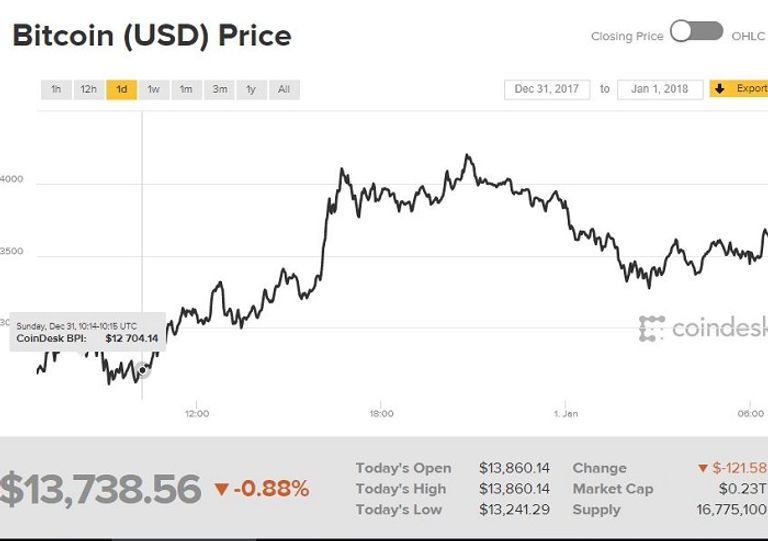Click the Closing Price label

click(x=626, y=36)
